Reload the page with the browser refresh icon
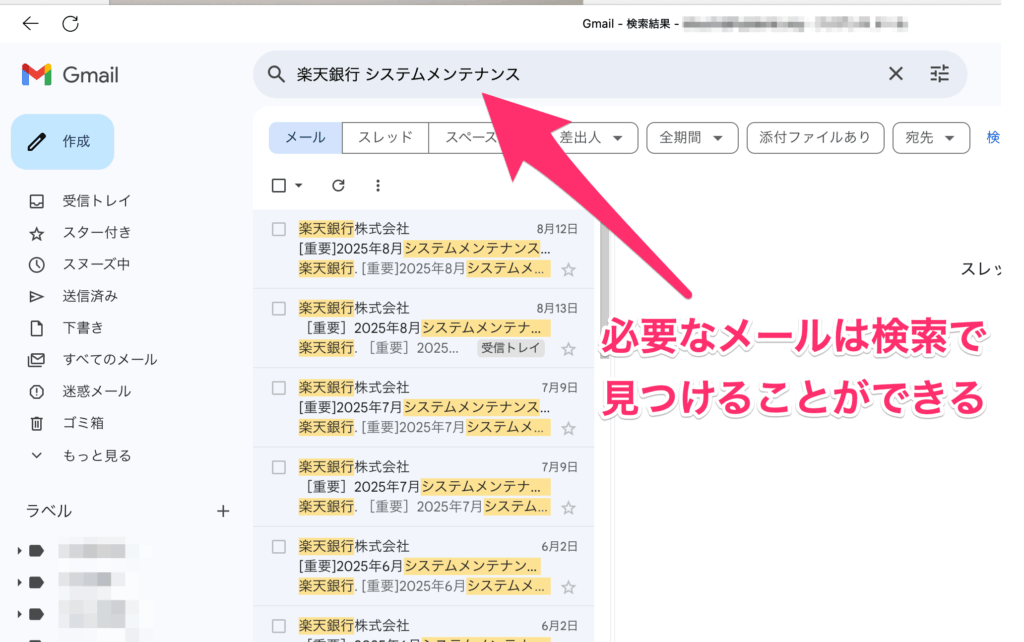This screenshot has height=642, width=1024. tap(71, 24)
